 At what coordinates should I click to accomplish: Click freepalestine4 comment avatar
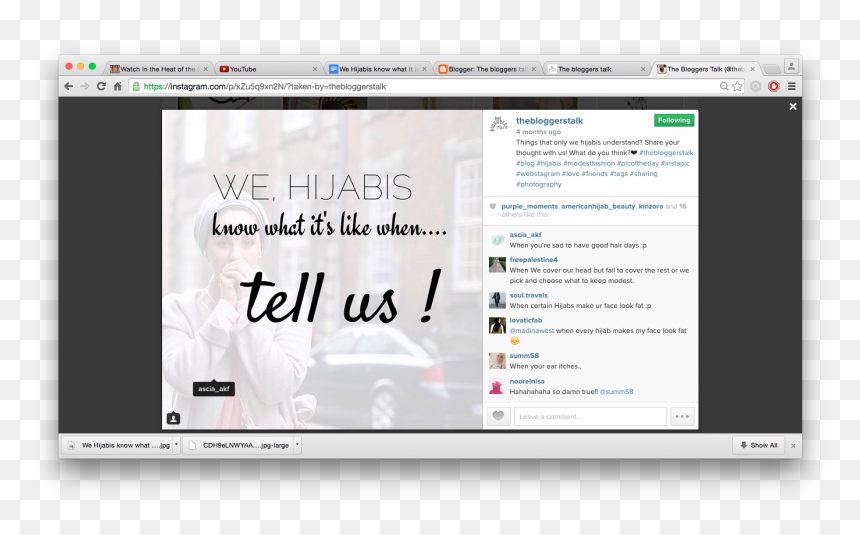coord(497,265)
